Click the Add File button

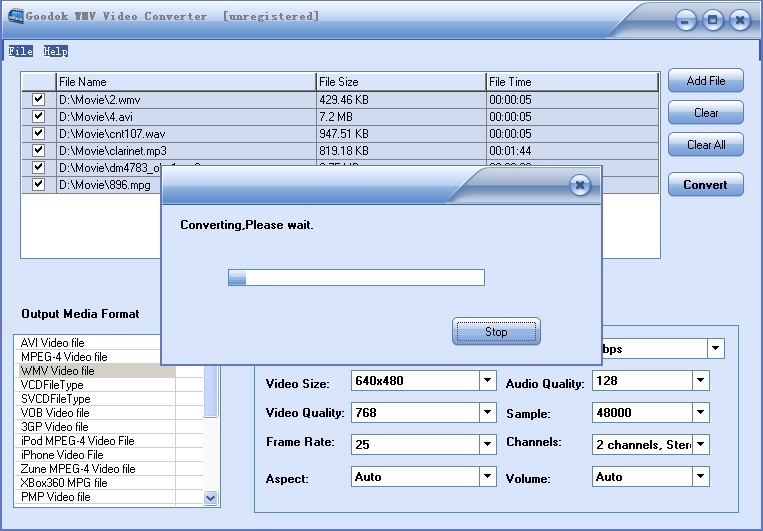[706, 81]
